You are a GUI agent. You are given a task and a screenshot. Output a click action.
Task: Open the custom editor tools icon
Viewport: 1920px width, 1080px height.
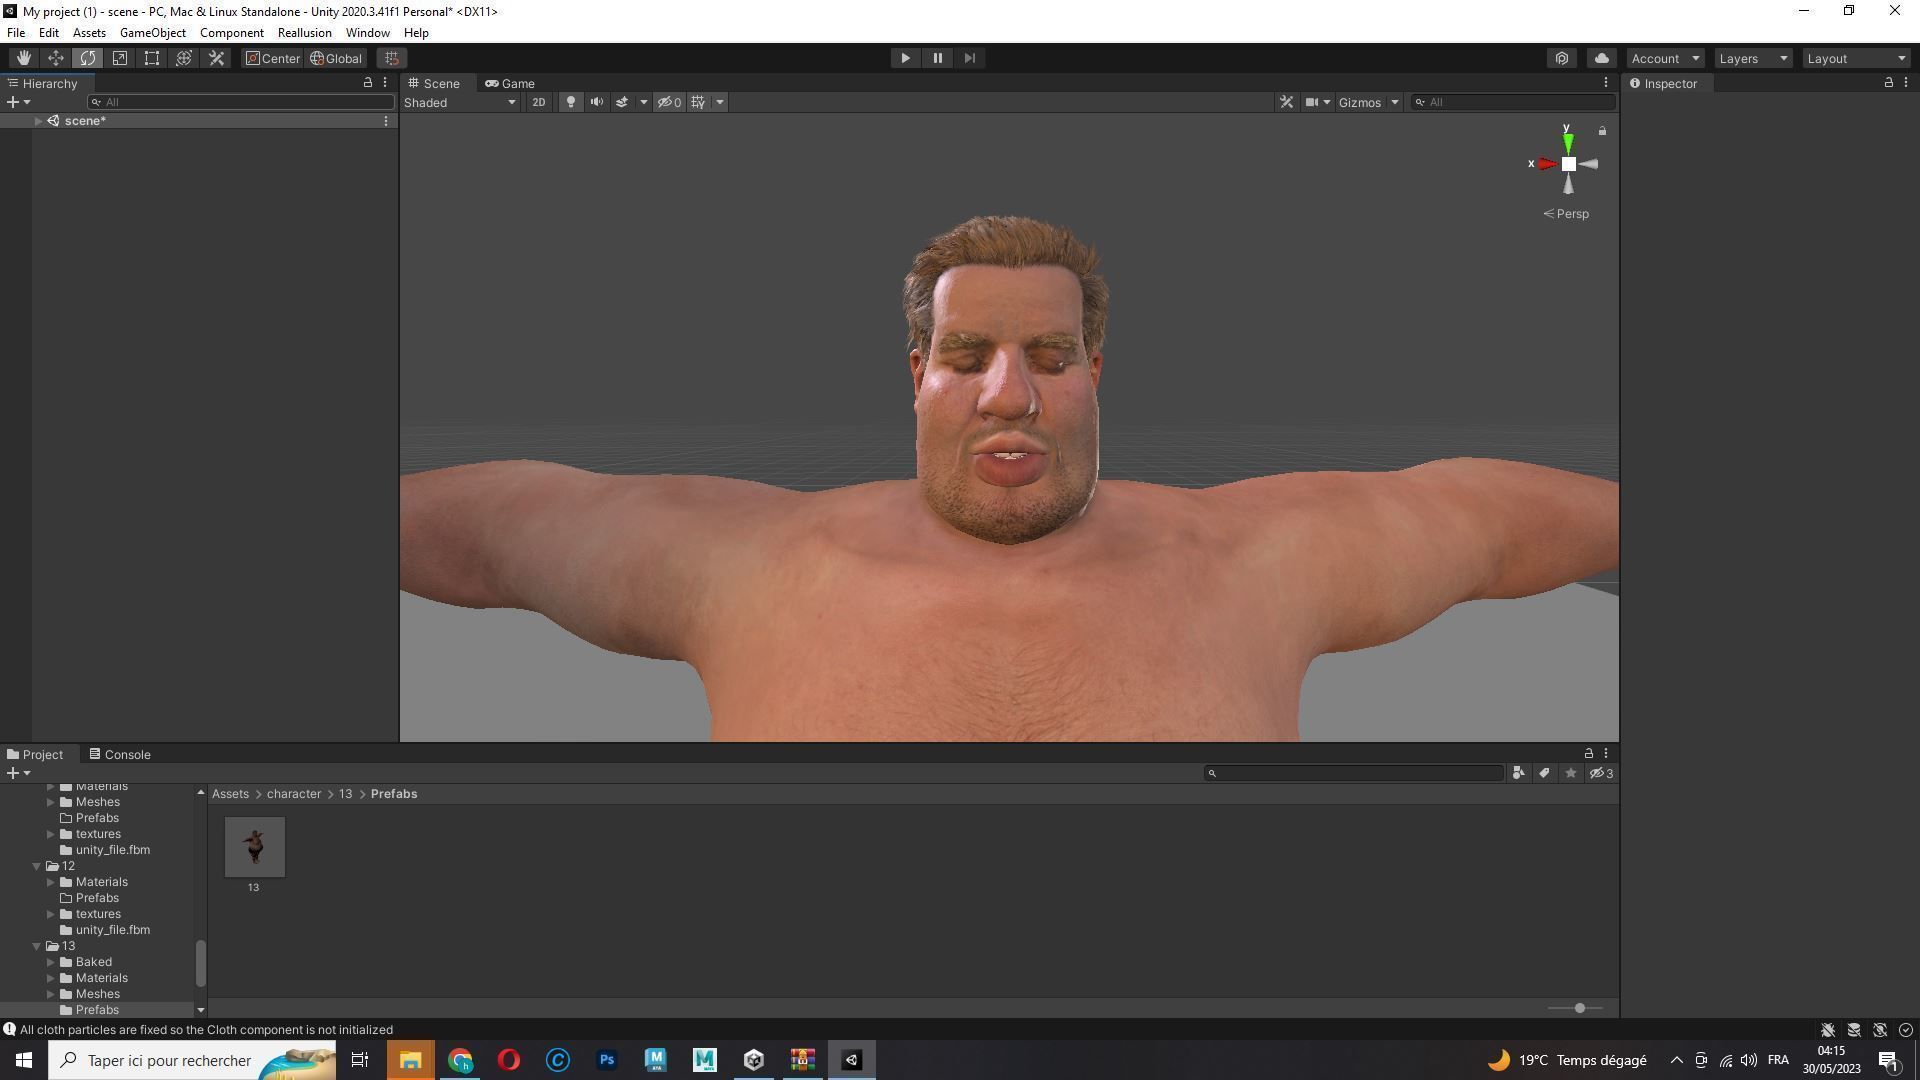pyautogui.click(x=216, y=58)
